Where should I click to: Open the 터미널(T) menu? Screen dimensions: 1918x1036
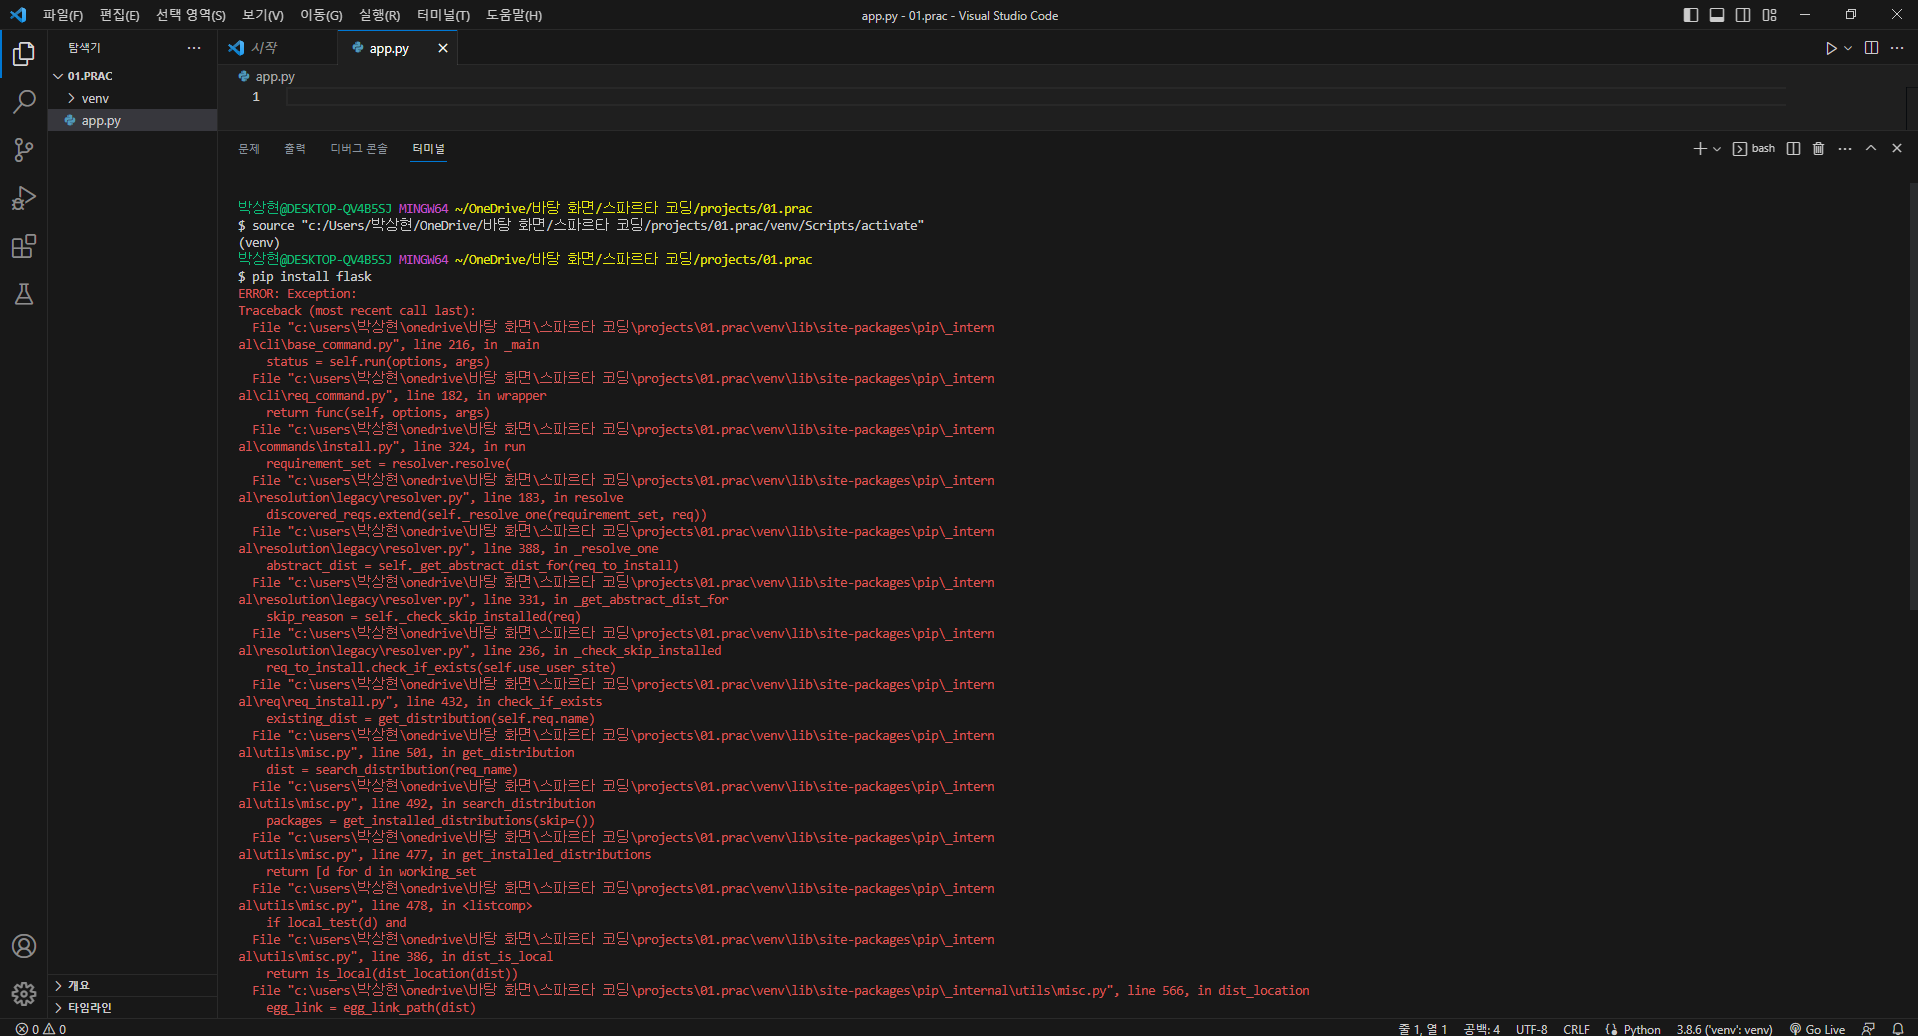(x=443, y=15)
